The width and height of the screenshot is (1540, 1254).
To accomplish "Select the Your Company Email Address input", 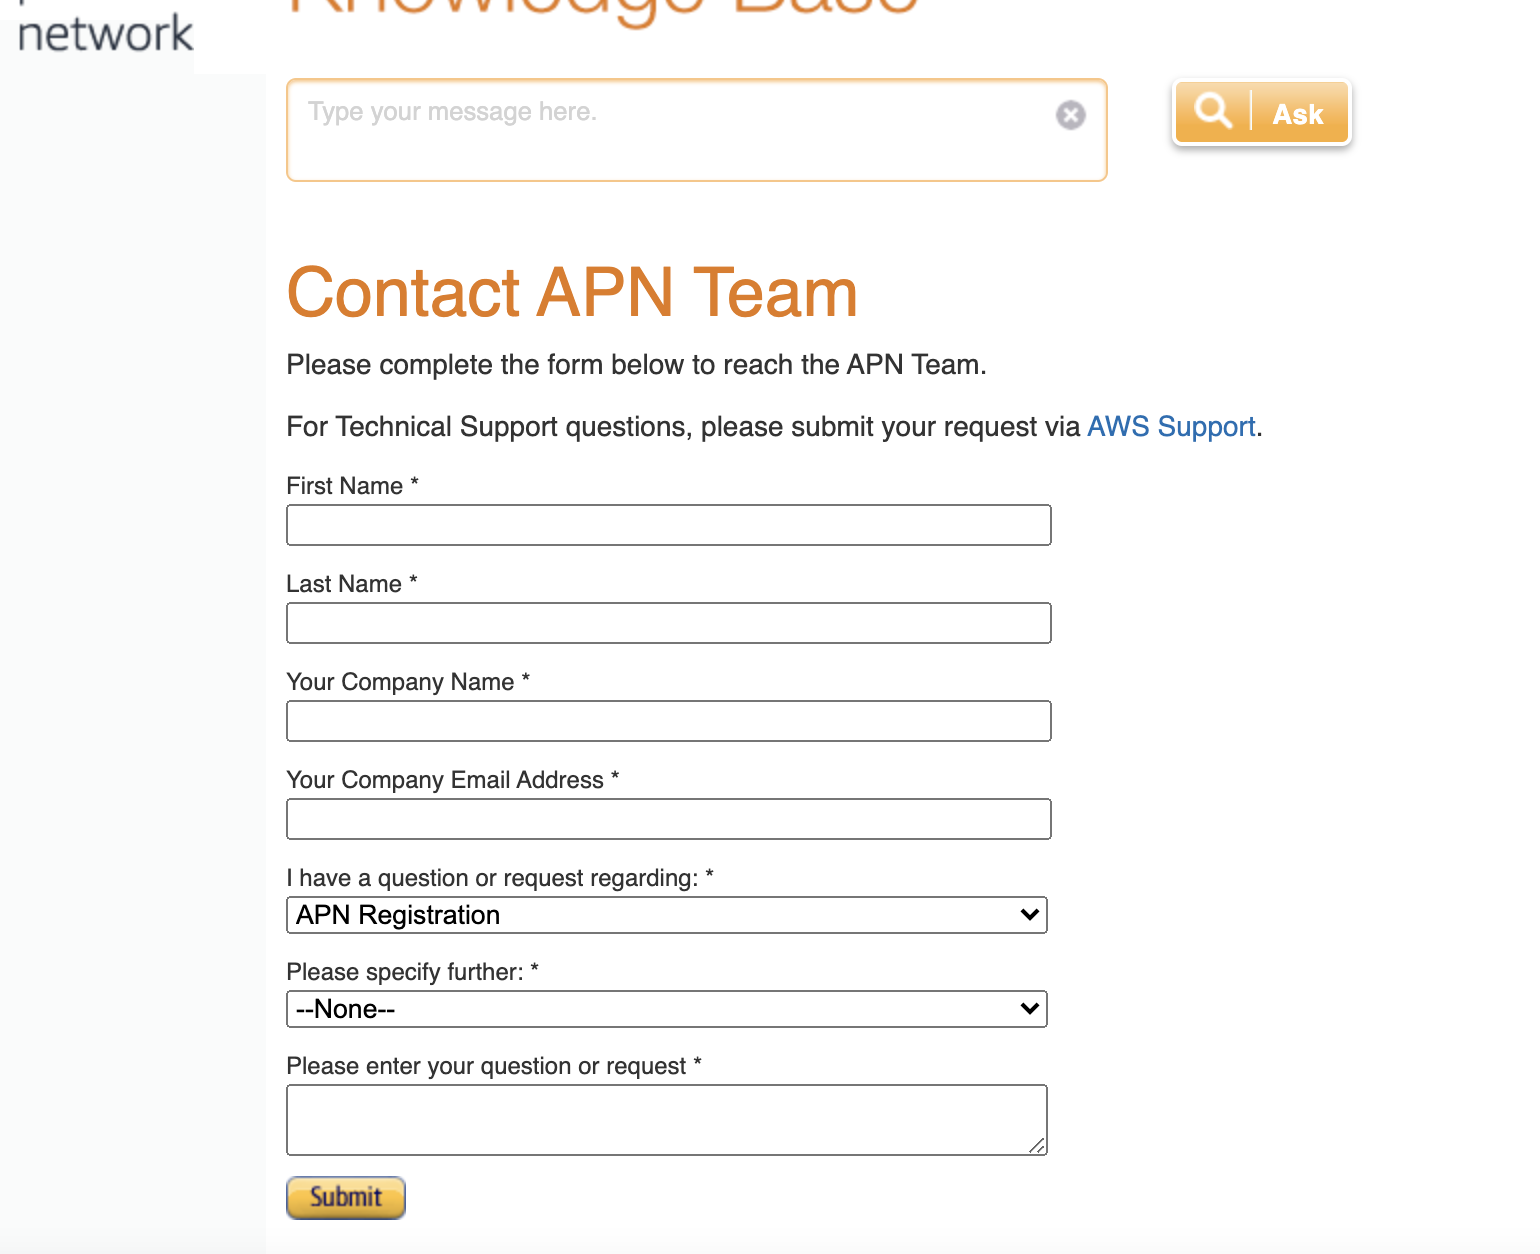I will coord(669,819).
